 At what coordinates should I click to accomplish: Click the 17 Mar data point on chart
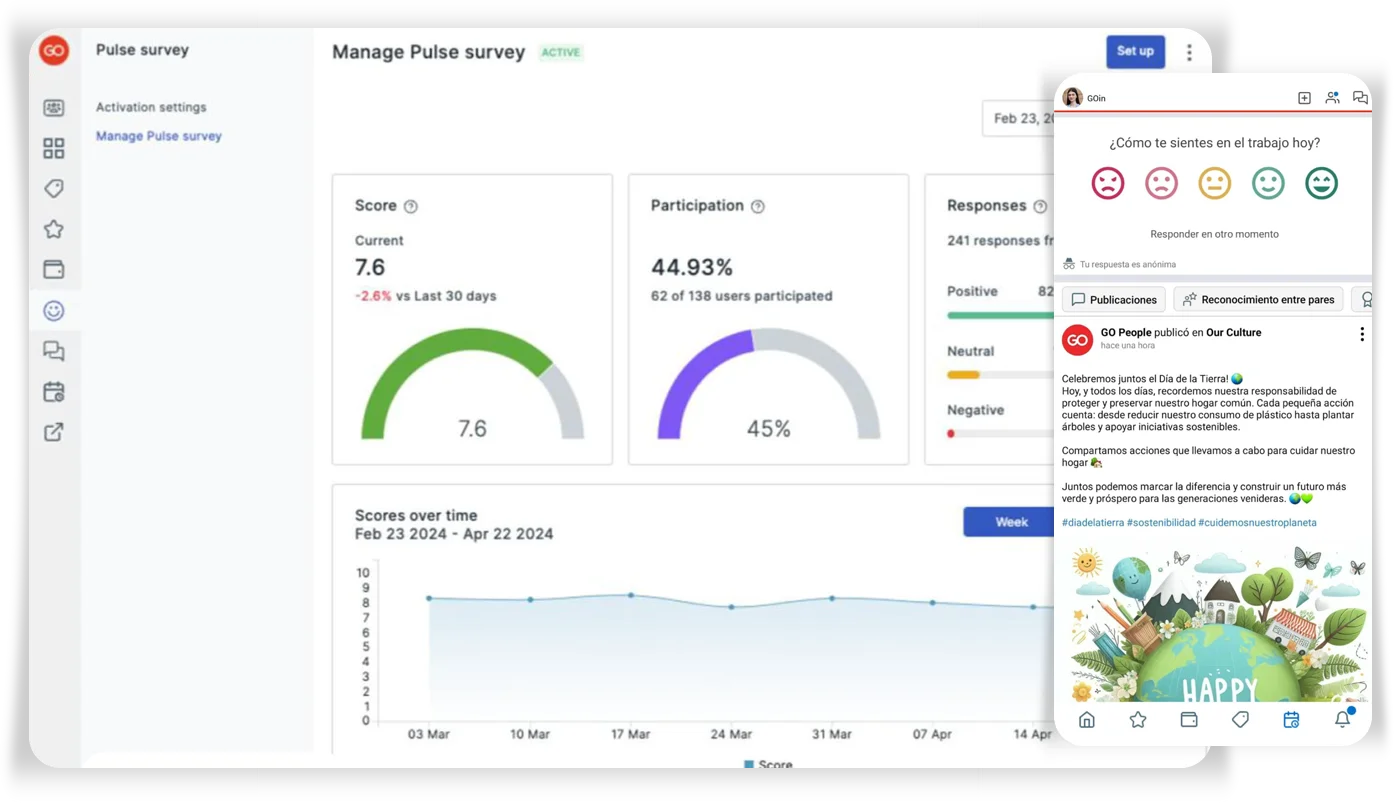(631, 595)
